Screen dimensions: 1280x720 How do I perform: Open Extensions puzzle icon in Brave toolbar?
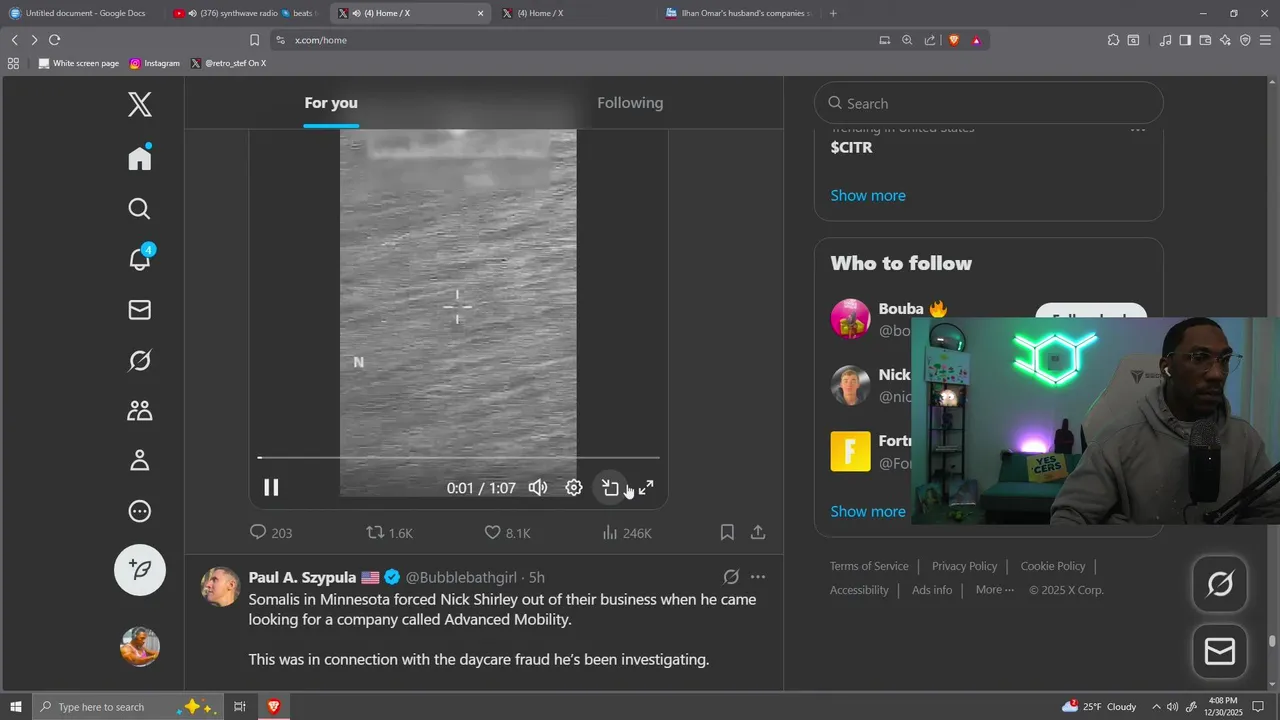pos(1113,40)
